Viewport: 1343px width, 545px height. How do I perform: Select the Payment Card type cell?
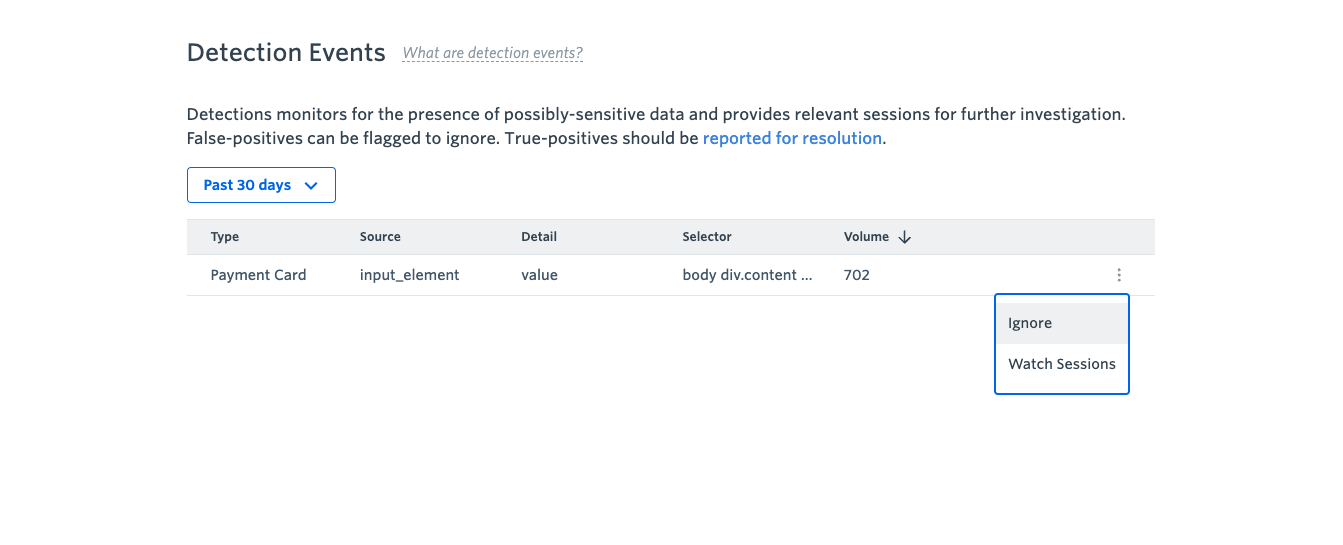pos(258,275)
